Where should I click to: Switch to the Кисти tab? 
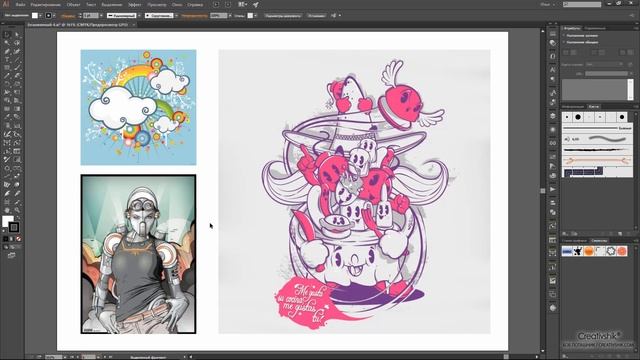click(x=593, y=107)
